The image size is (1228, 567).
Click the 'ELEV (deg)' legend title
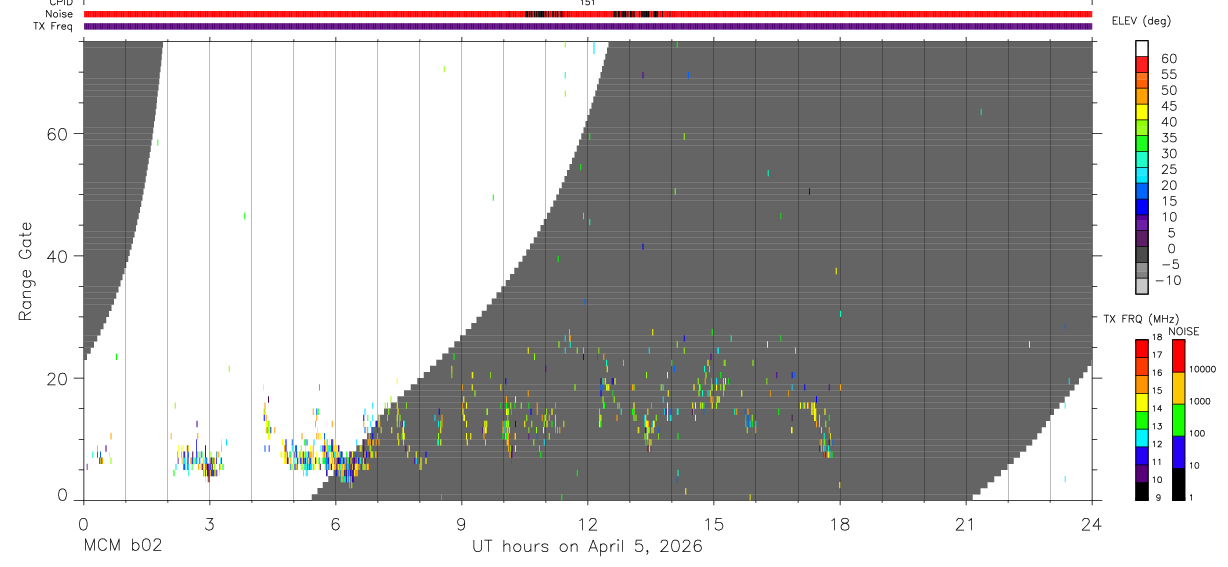(x=1141, y=21)
